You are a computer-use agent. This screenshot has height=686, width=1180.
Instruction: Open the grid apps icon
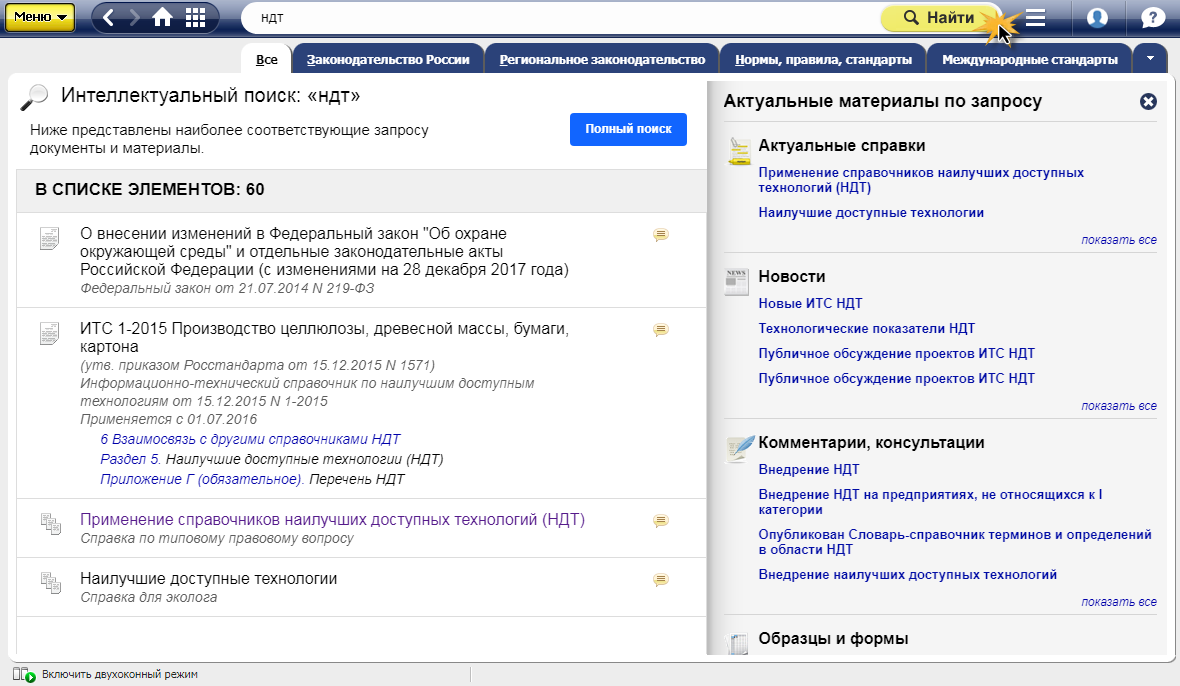(195, 17)
